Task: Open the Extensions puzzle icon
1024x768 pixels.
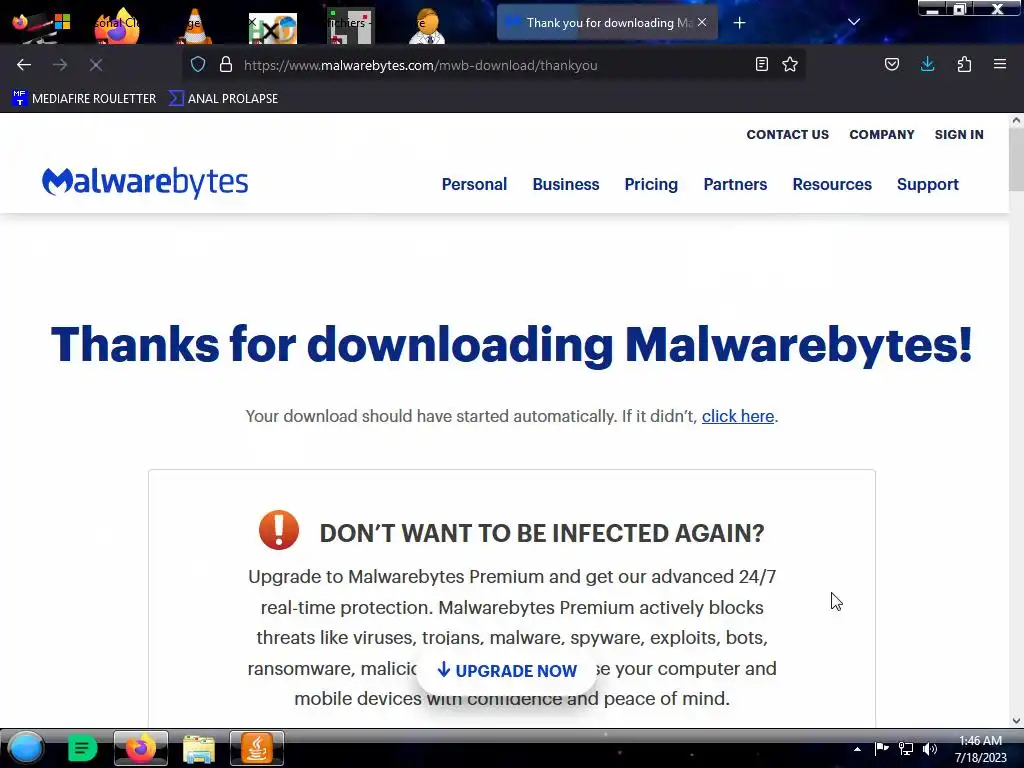Action: pos(964,65)
